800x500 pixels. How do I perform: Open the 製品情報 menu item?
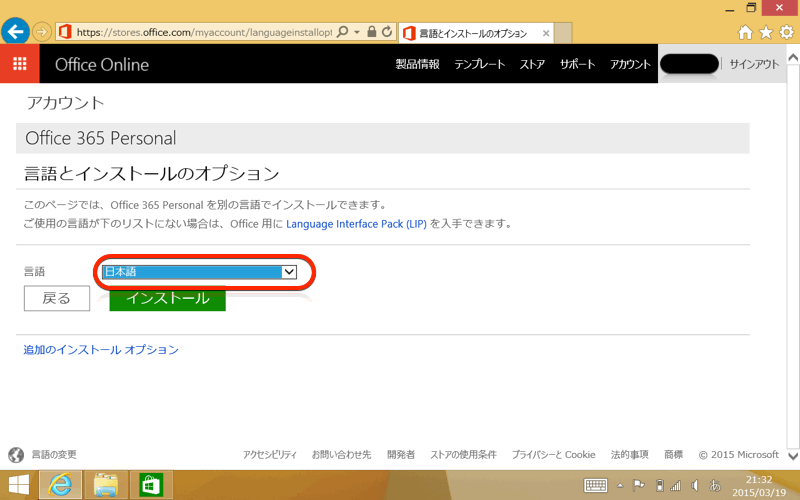tap(417, 64)
